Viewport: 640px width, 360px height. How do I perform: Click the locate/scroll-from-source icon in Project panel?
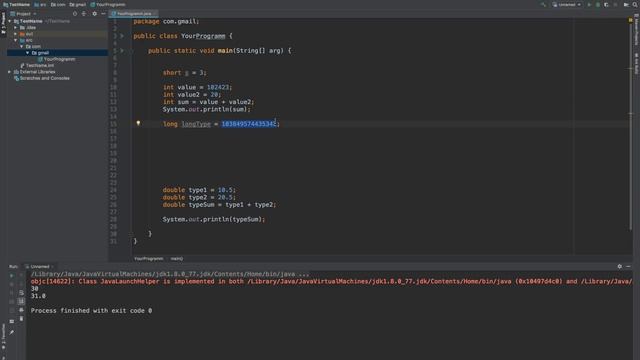point(75,13)
